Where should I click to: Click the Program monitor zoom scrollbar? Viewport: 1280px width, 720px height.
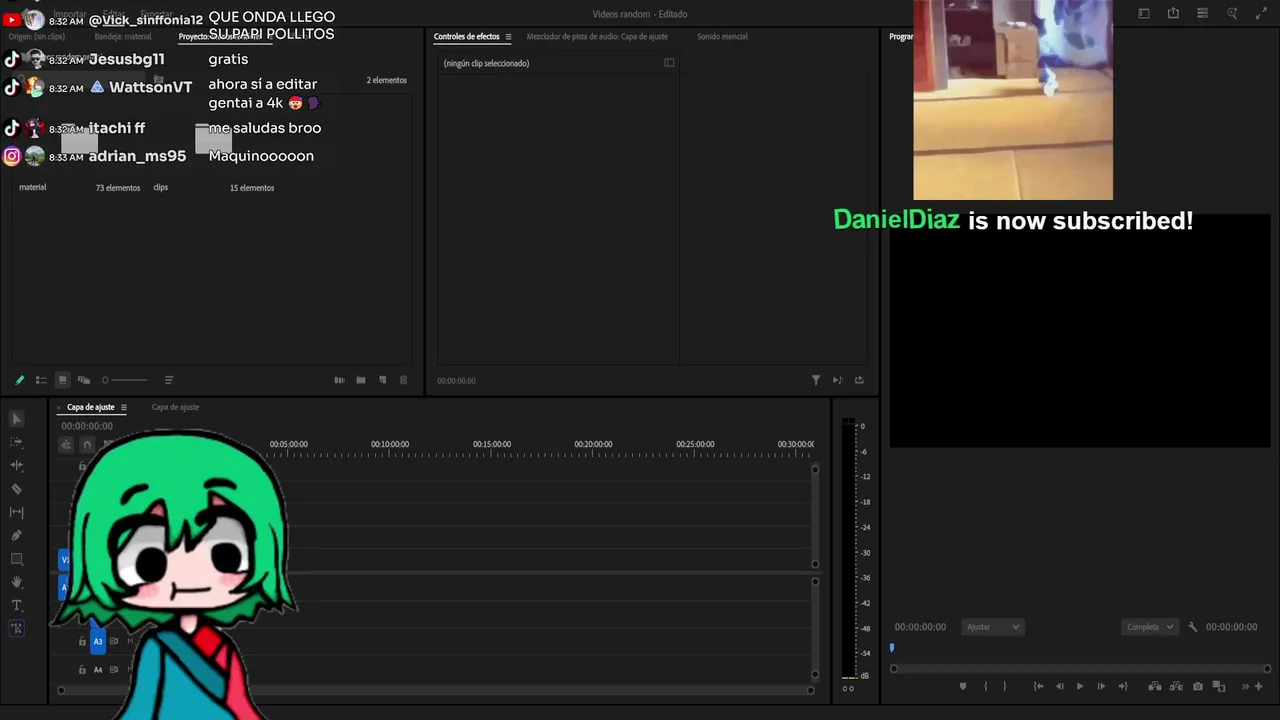(1080, 669)
